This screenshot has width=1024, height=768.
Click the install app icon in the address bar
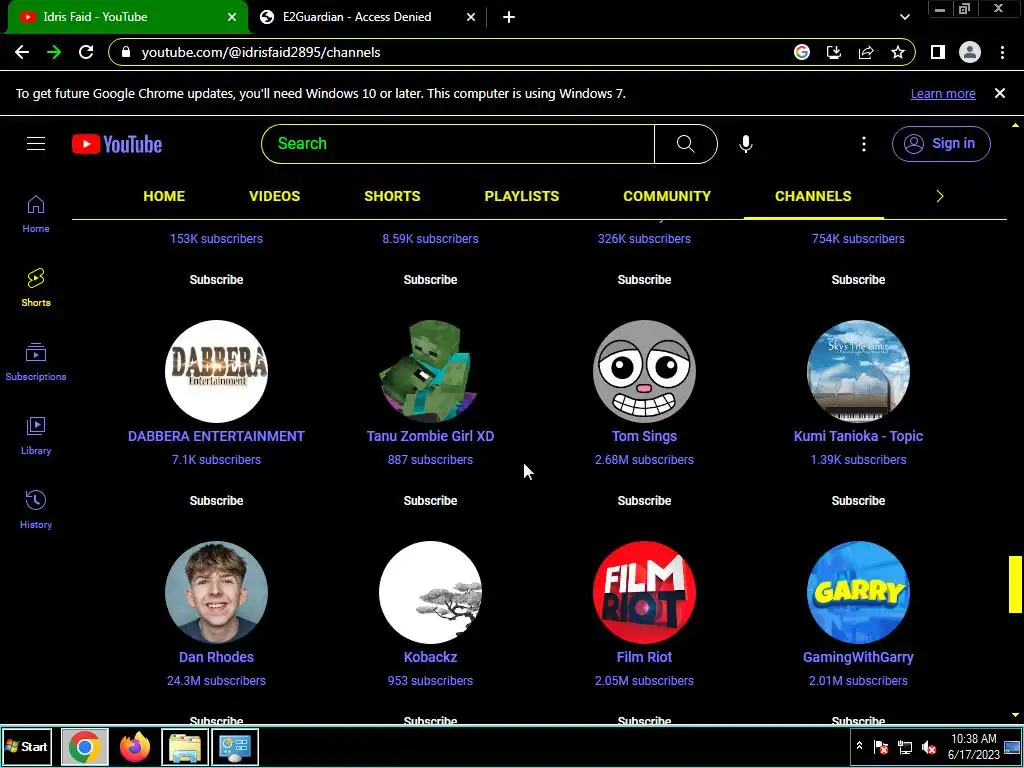click(834, 52)
